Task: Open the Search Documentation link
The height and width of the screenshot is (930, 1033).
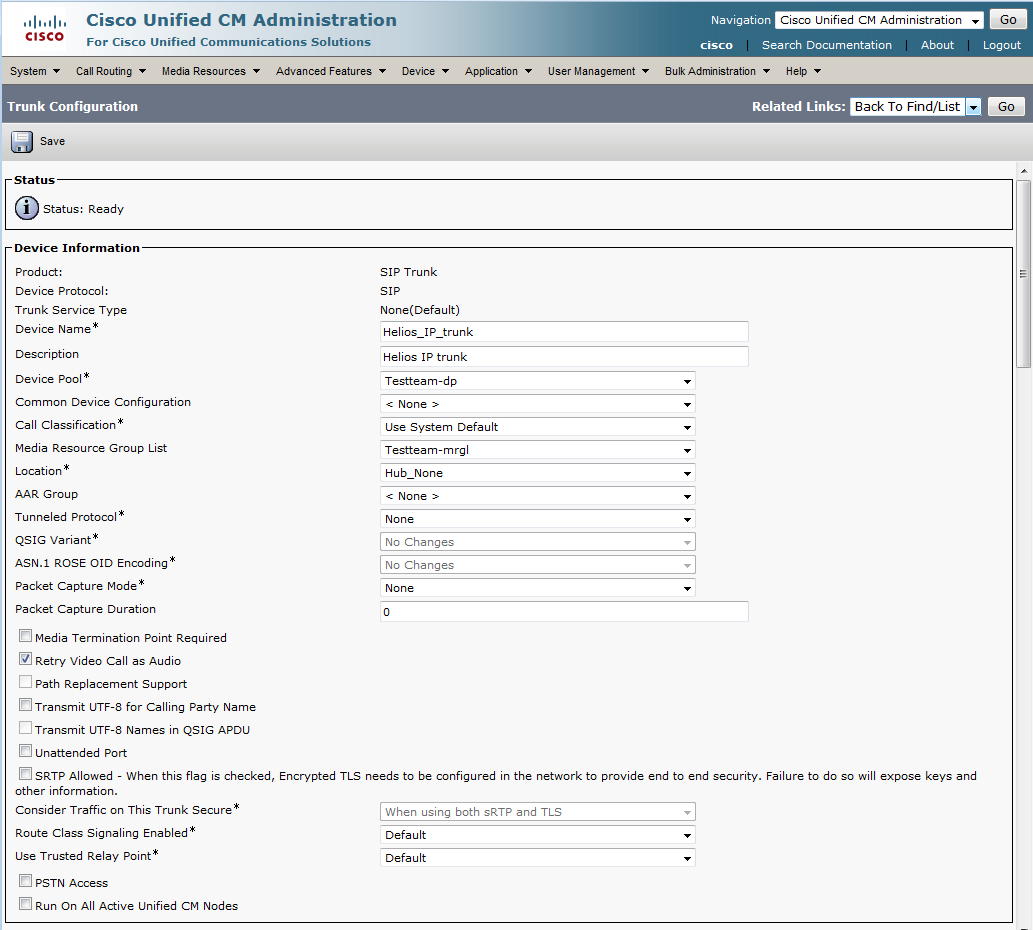Action: pos(826,45)
